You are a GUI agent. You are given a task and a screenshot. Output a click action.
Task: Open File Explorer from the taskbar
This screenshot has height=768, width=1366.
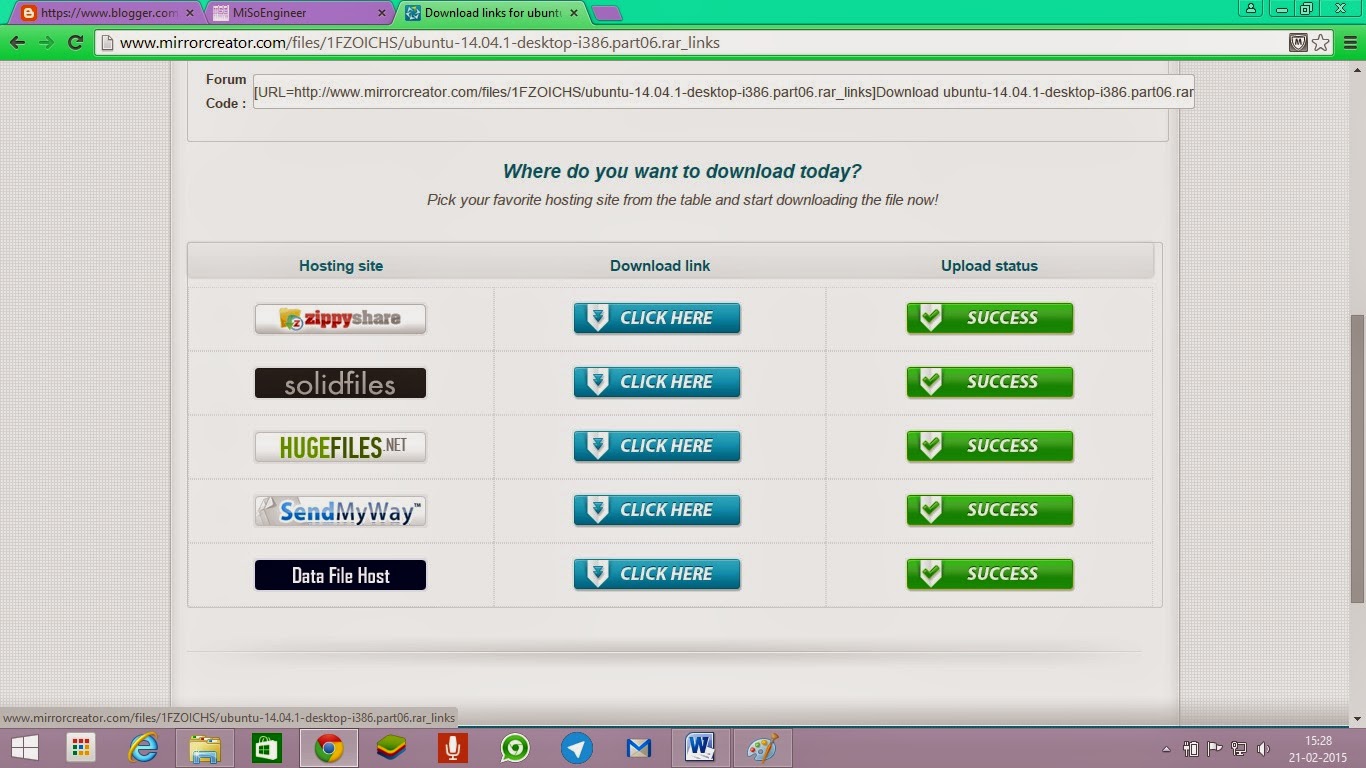(205, 747)
